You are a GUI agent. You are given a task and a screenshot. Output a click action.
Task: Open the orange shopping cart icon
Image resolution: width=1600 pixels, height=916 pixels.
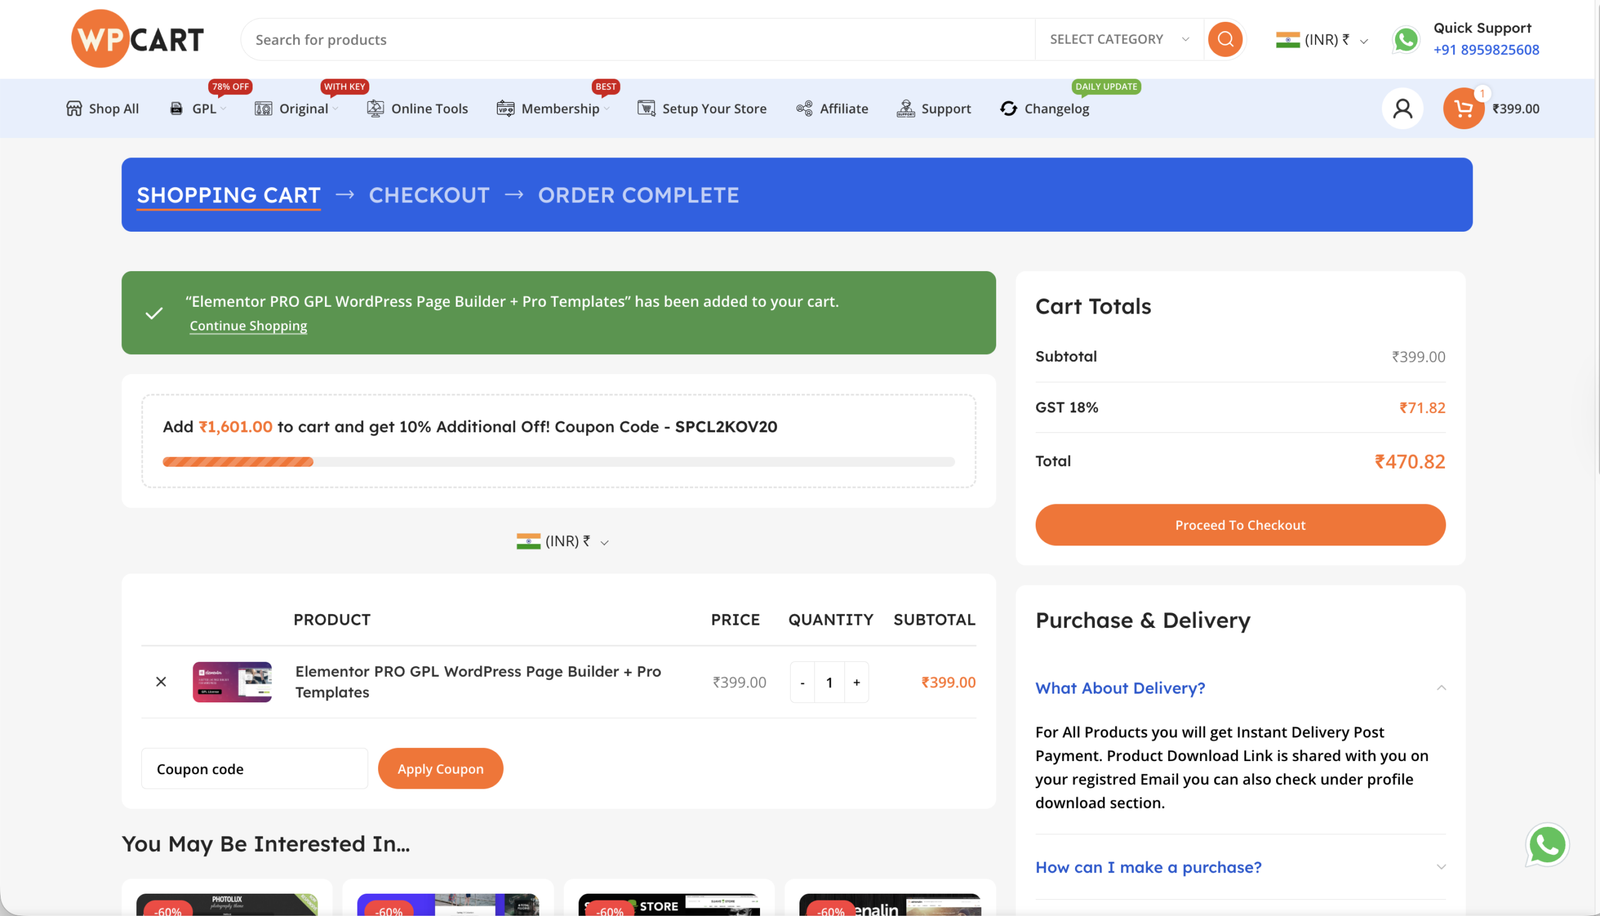[x=1463, y=109]
